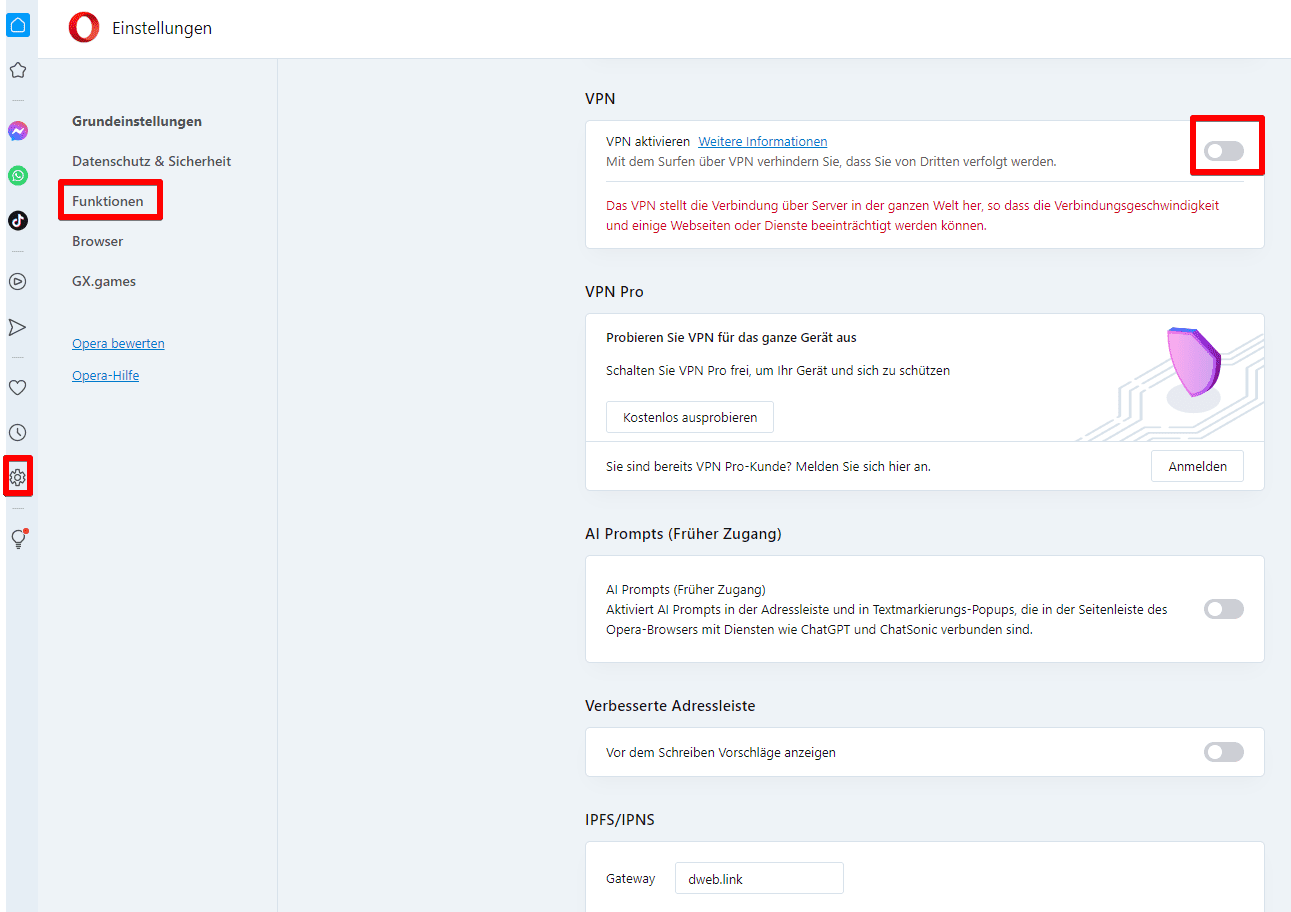The image size is (1291, 912).
Task: Toggle Vor dem Schreiben Vorschläge anzeigen
Action: [1224, 752]
